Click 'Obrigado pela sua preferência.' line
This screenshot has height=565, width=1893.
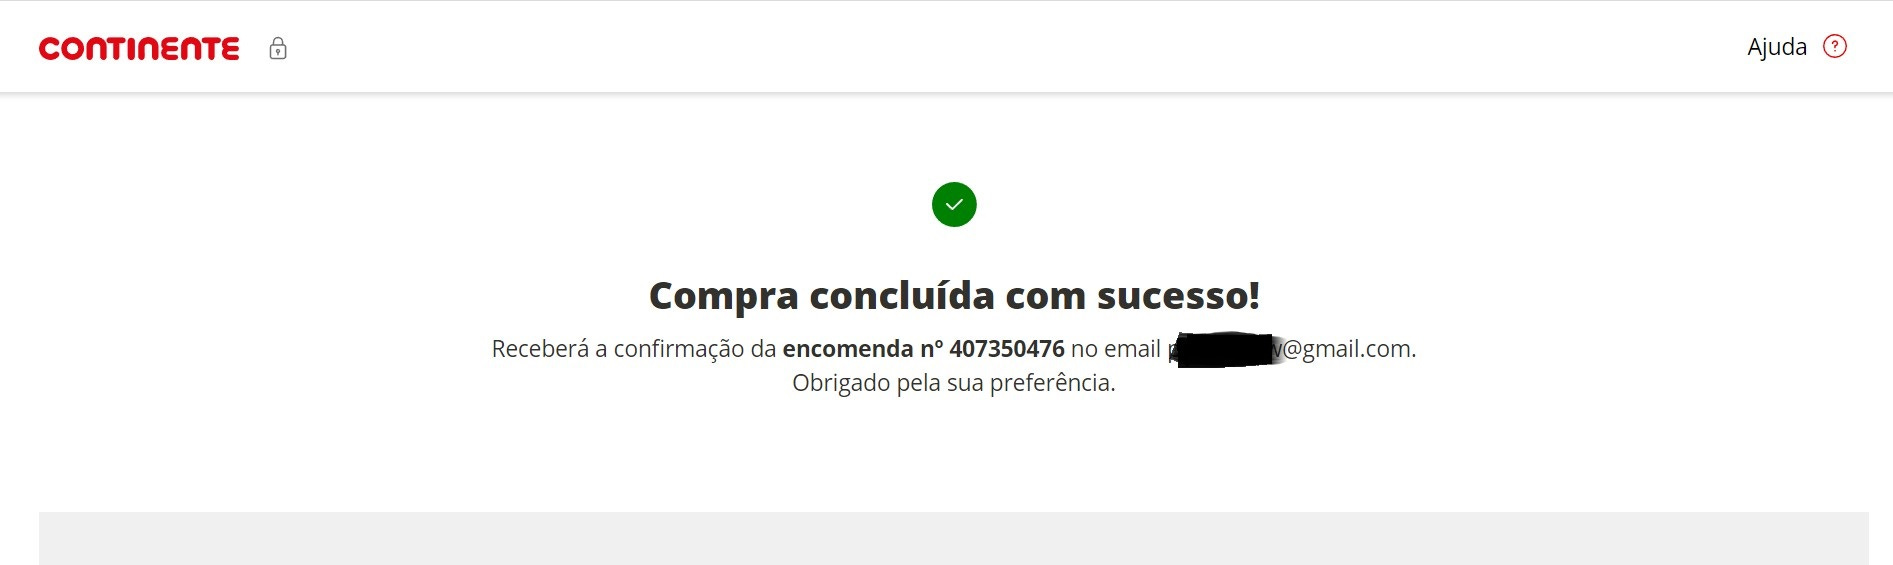954,383
